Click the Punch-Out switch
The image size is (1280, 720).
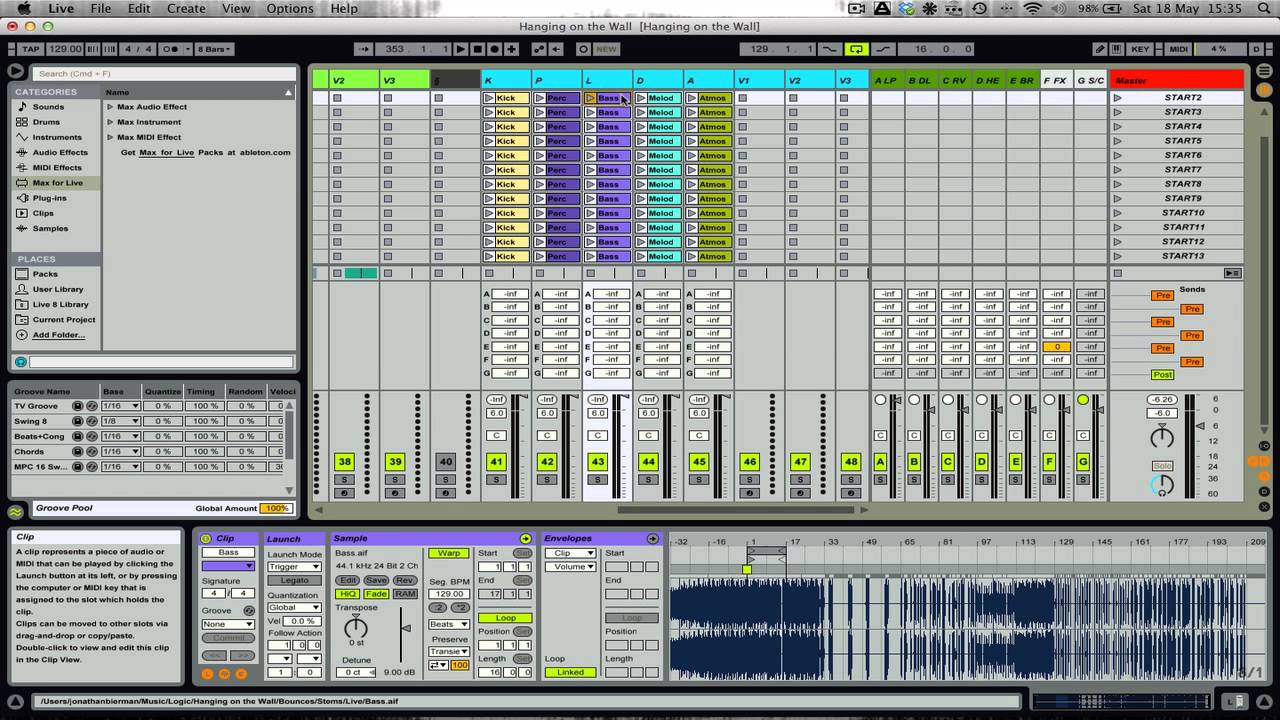click(x=882, y=49)
